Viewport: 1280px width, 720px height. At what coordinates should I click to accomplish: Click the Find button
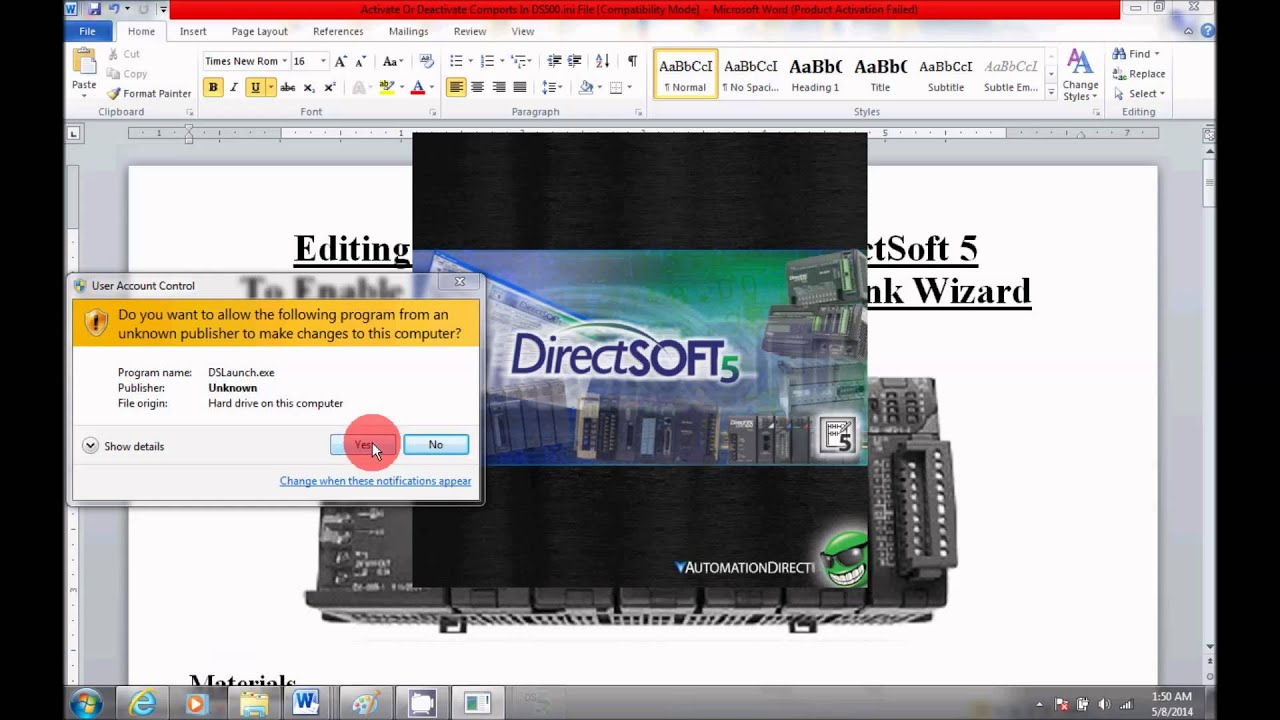point(1136,54)
